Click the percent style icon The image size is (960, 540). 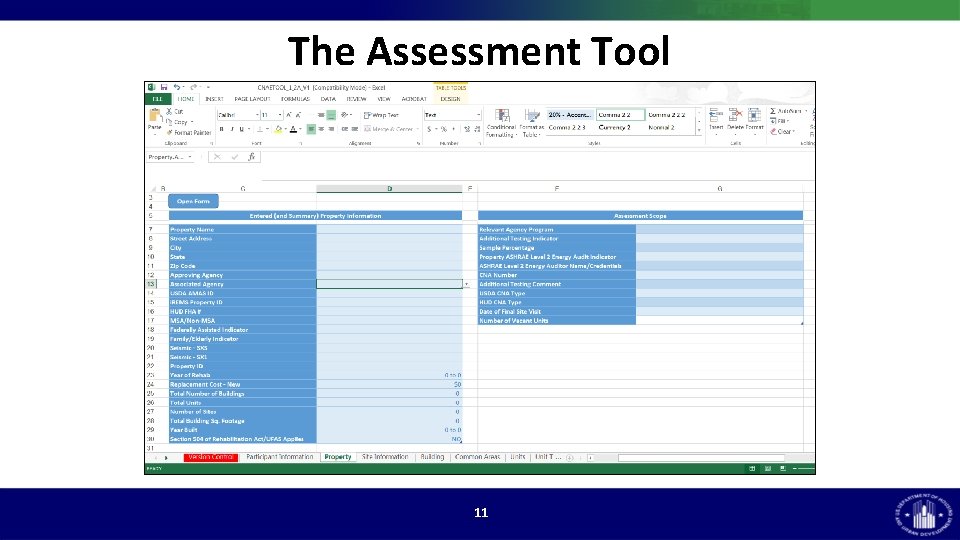coord(444,129)
